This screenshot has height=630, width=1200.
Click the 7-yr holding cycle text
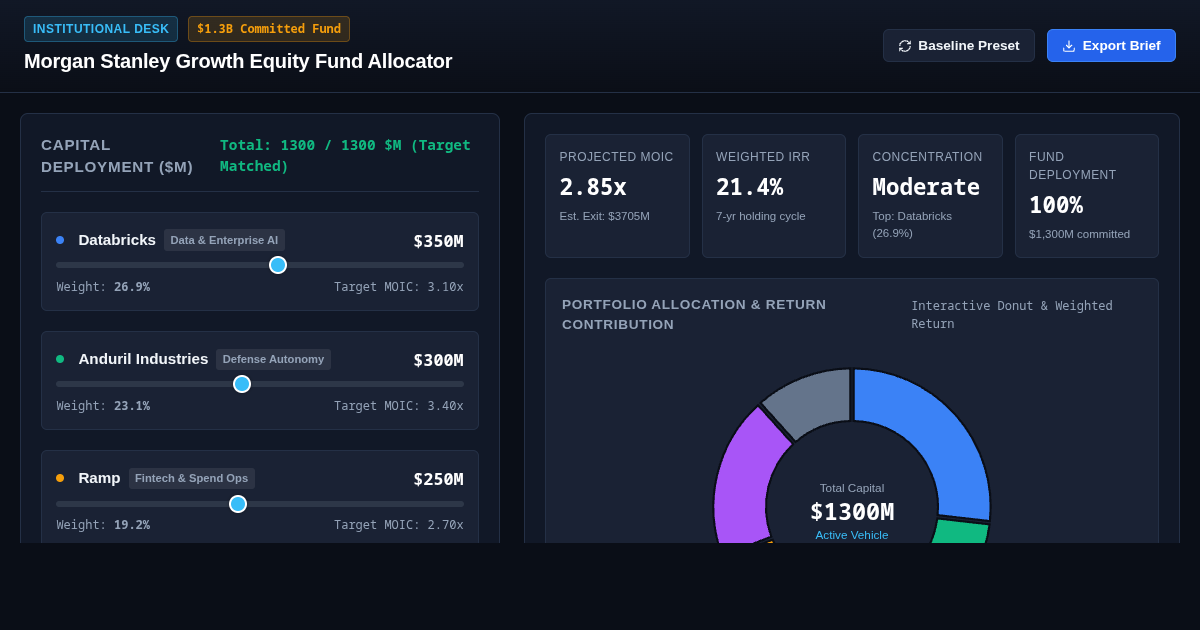(761, 216)
